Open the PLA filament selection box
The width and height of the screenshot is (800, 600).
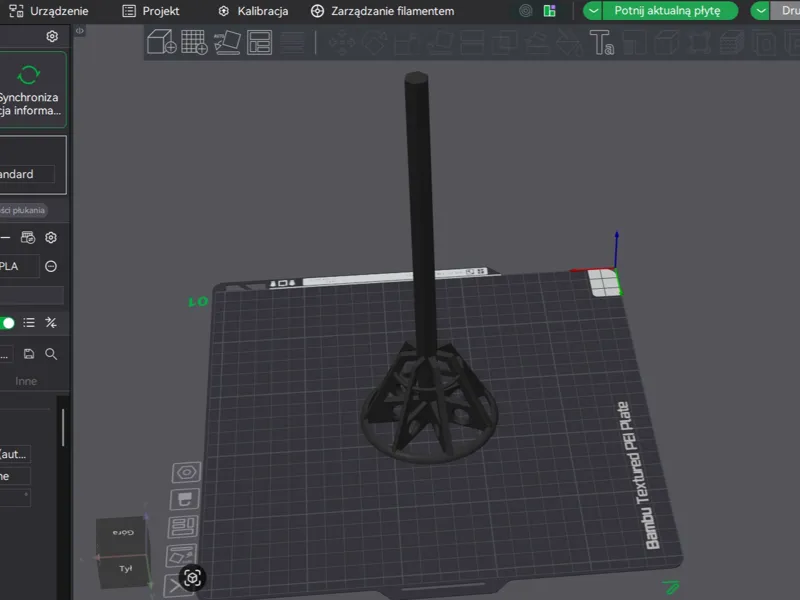click(x=19, y=266)
